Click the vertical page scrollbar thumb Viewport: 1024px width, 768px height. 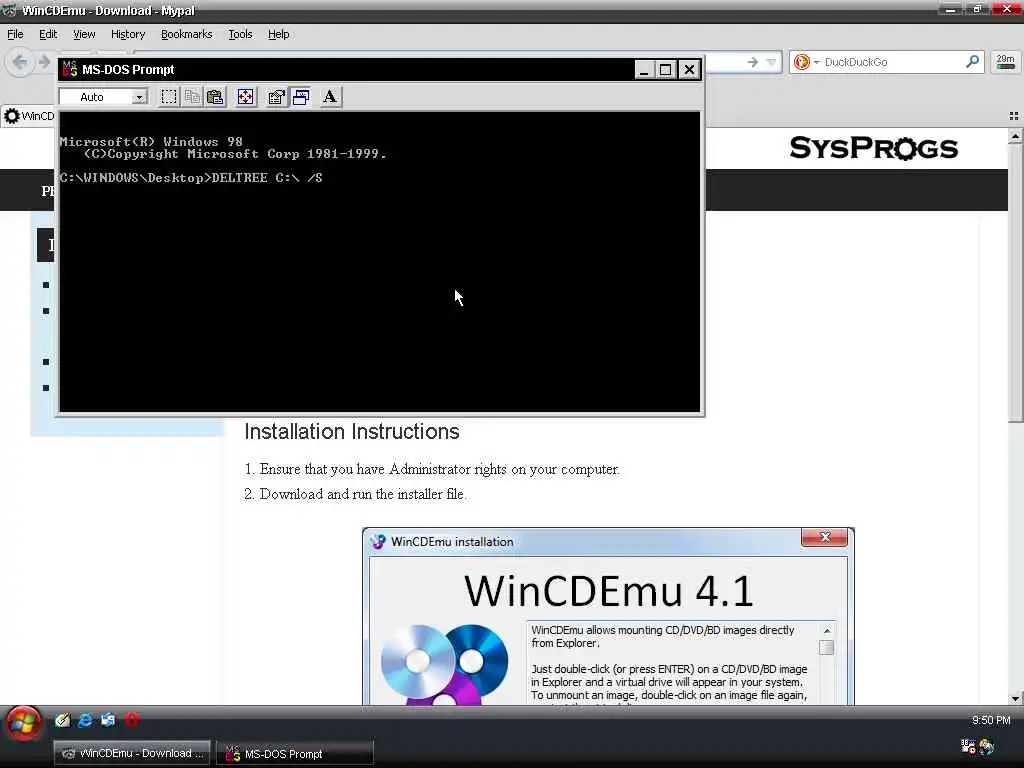click(x=1015, y=283)
